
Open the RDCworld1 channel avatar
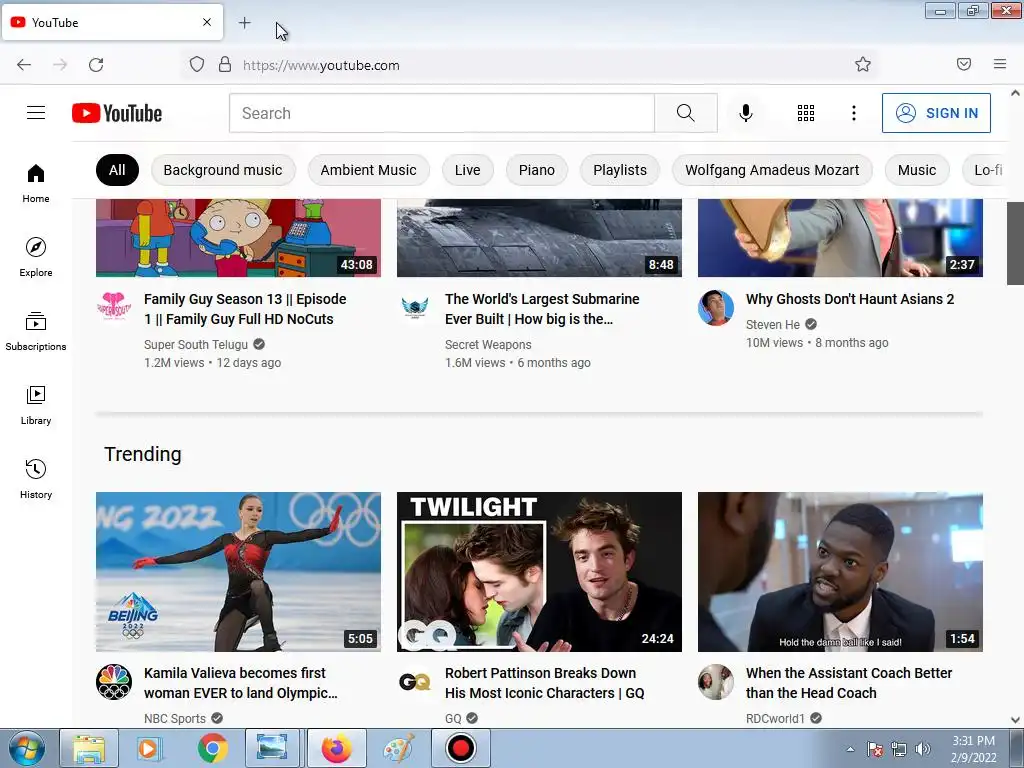point(716,682)
